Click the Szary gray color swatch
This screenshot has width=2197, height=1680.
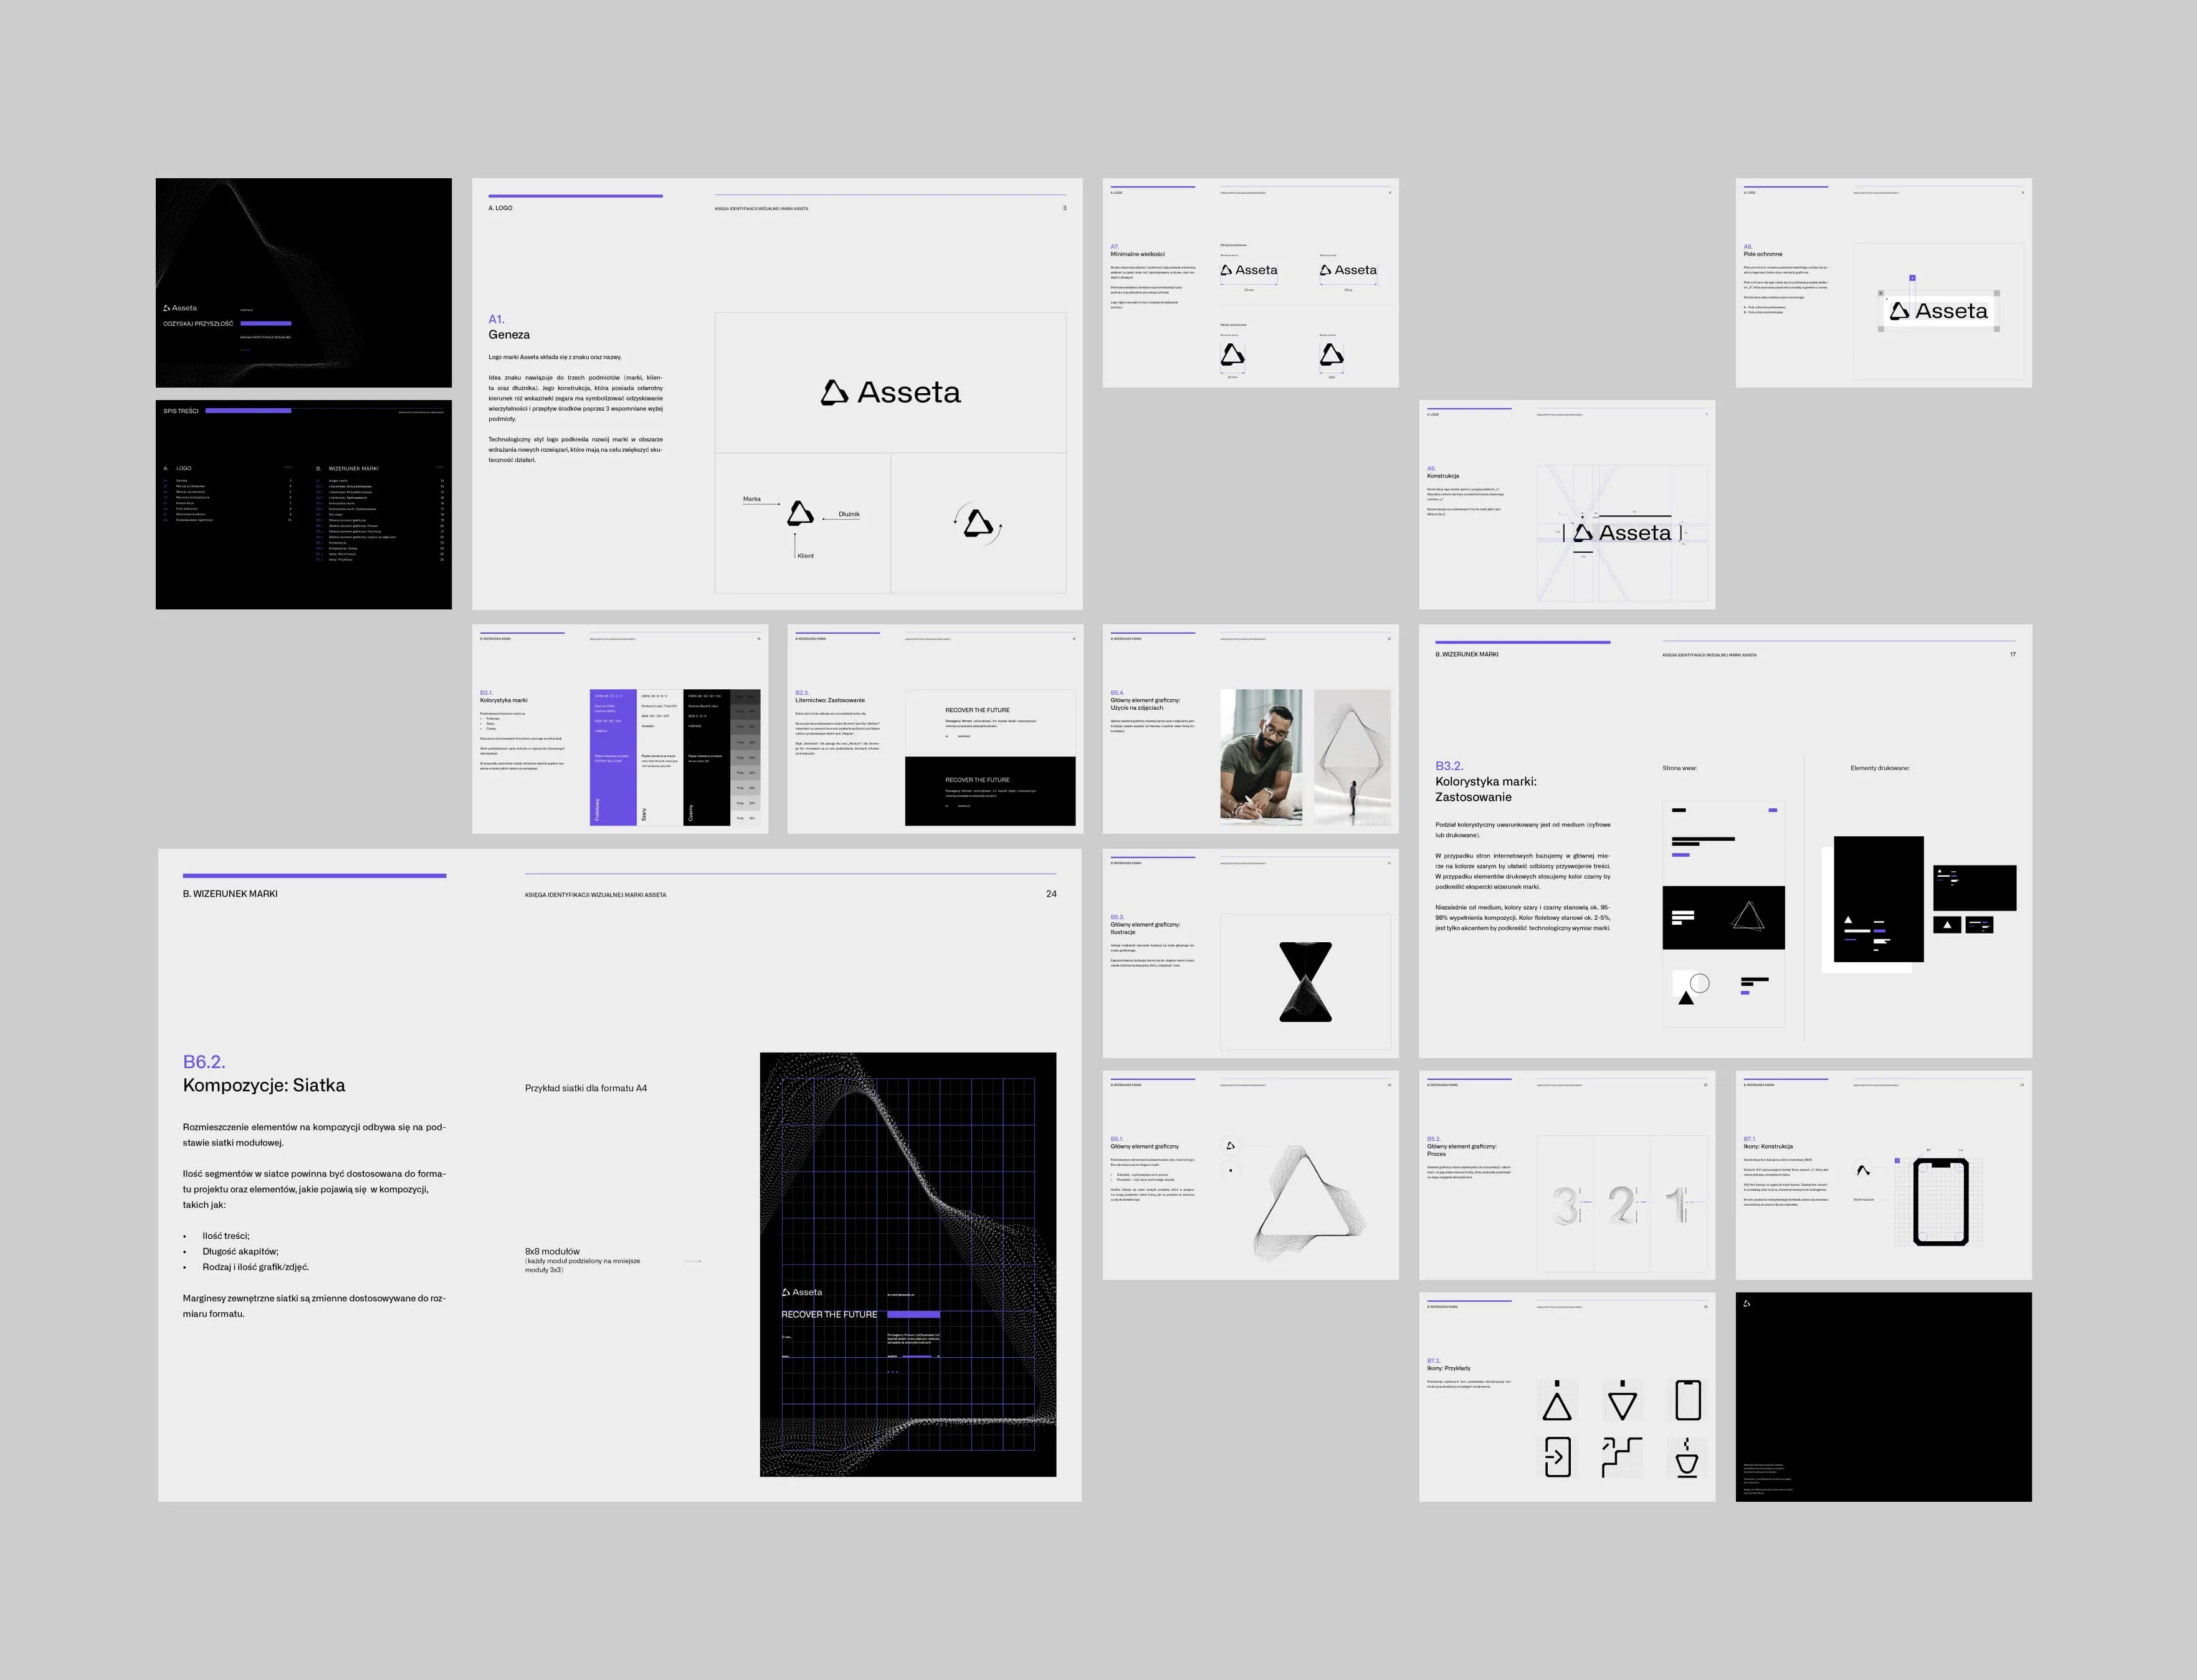pyautogui.click(x=659, y=757)
